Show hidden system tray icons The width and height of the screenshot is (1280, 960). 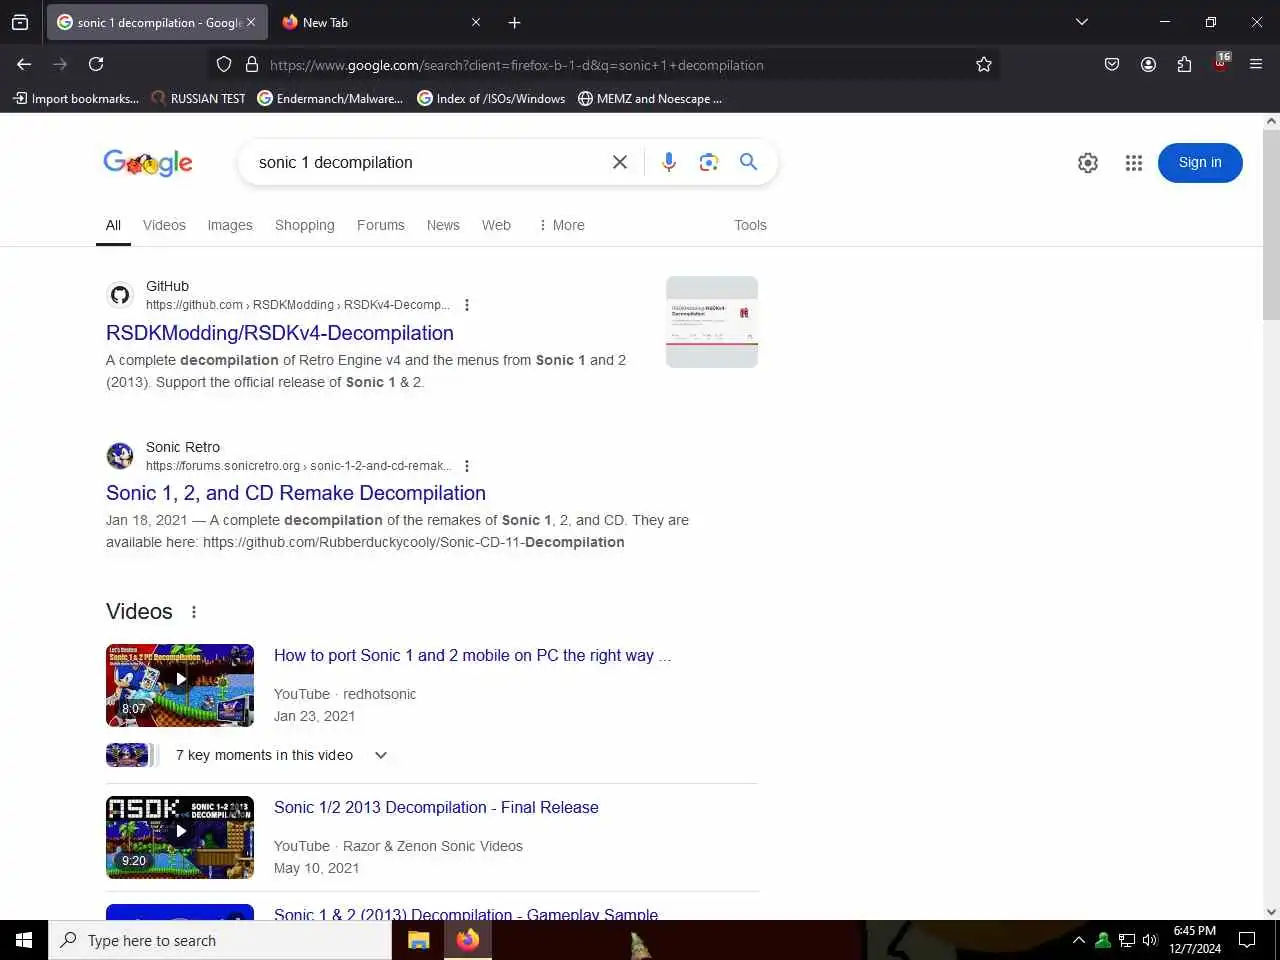point(1078,940)
